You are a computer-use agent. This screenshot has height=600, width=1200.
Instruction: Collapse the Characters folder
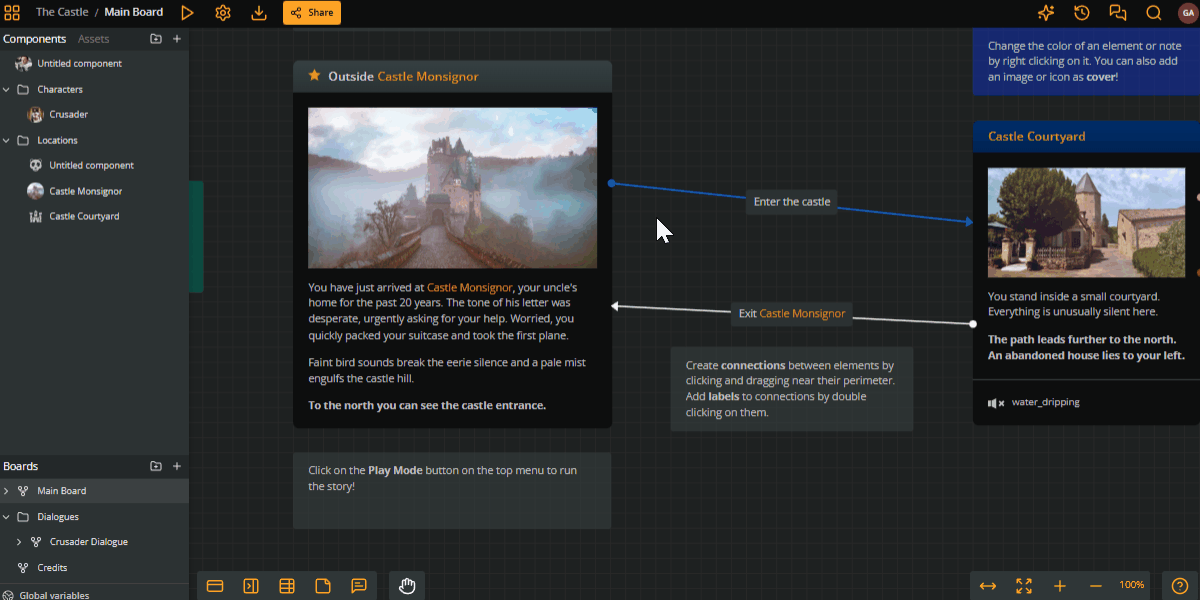(7, 89)
